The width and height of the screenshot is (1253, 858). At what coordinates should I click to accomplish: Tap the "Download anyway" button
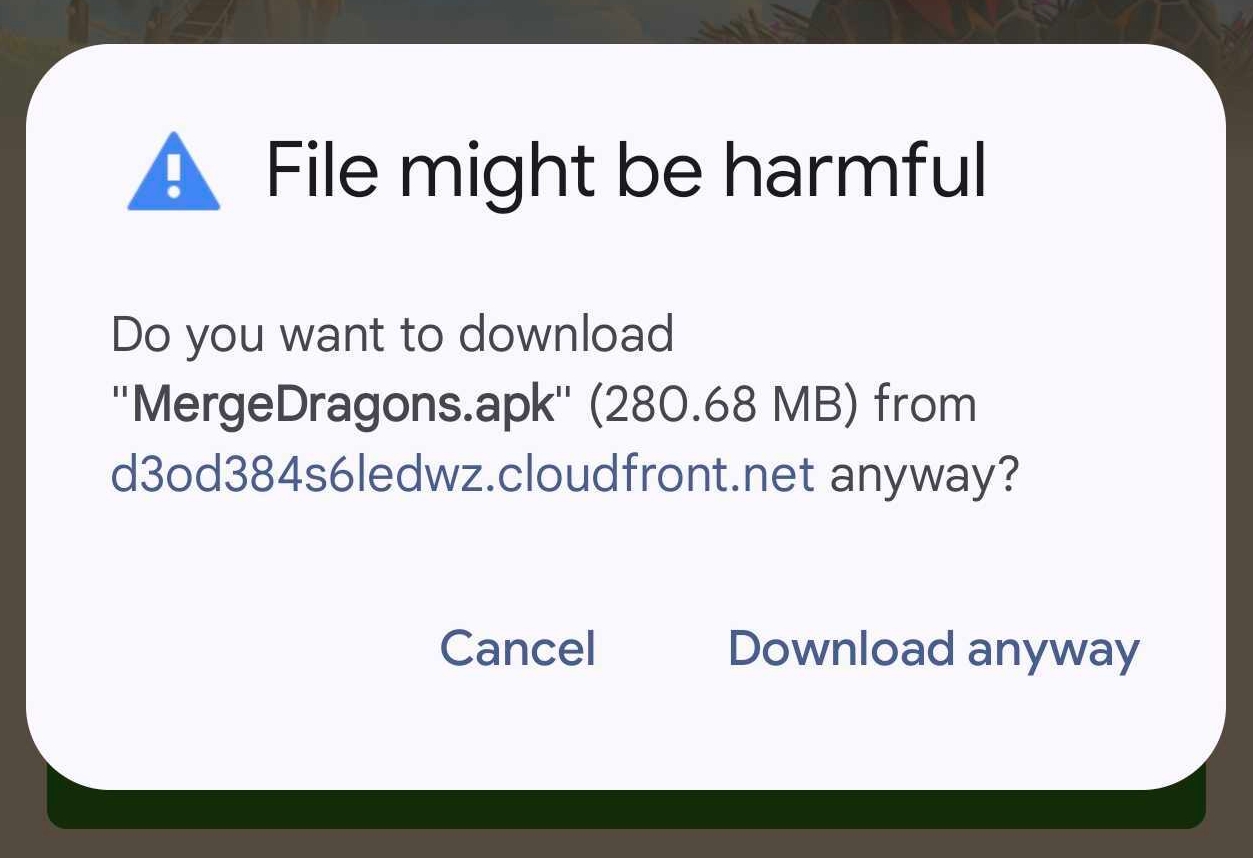click(933, 649)
